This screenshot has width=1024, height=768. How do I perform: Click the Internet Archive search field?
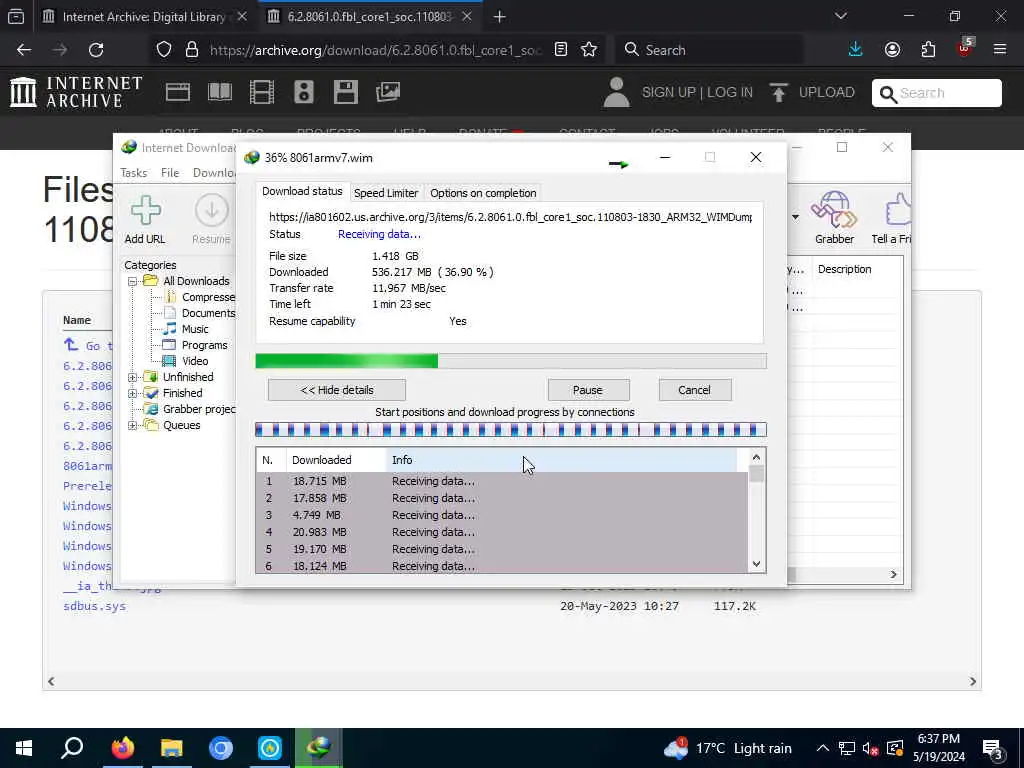[936, 93]
